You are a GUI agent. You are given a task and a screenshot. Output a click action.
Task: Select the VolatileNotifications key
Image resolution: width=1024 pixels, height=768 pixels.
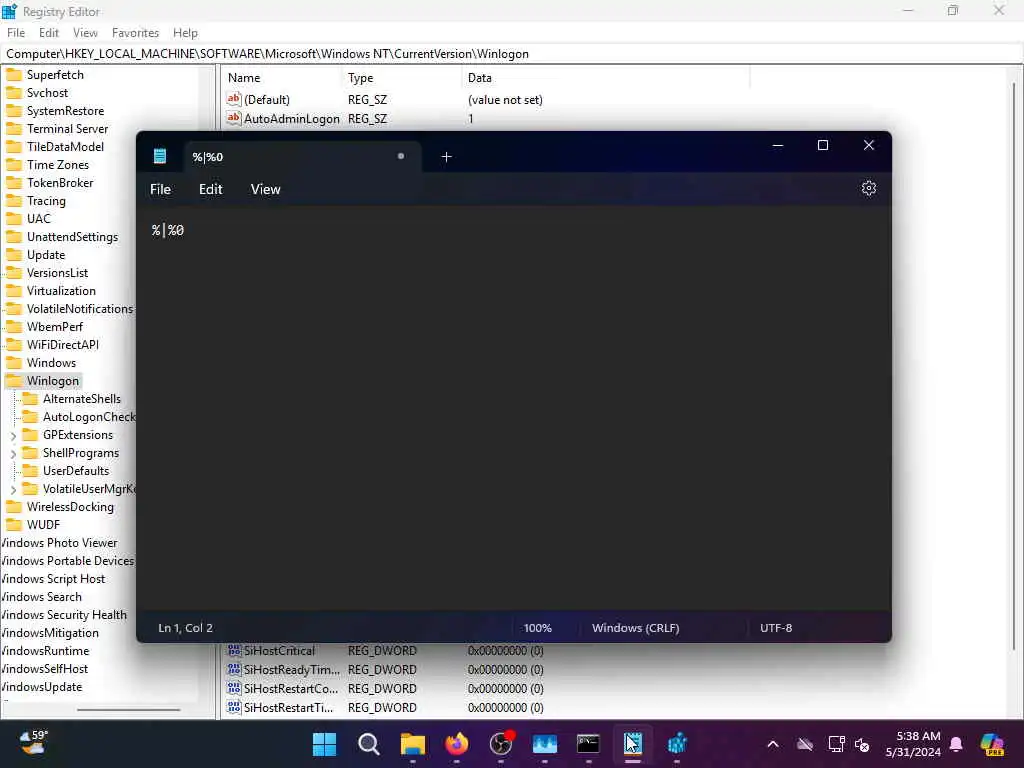point(80,309)
